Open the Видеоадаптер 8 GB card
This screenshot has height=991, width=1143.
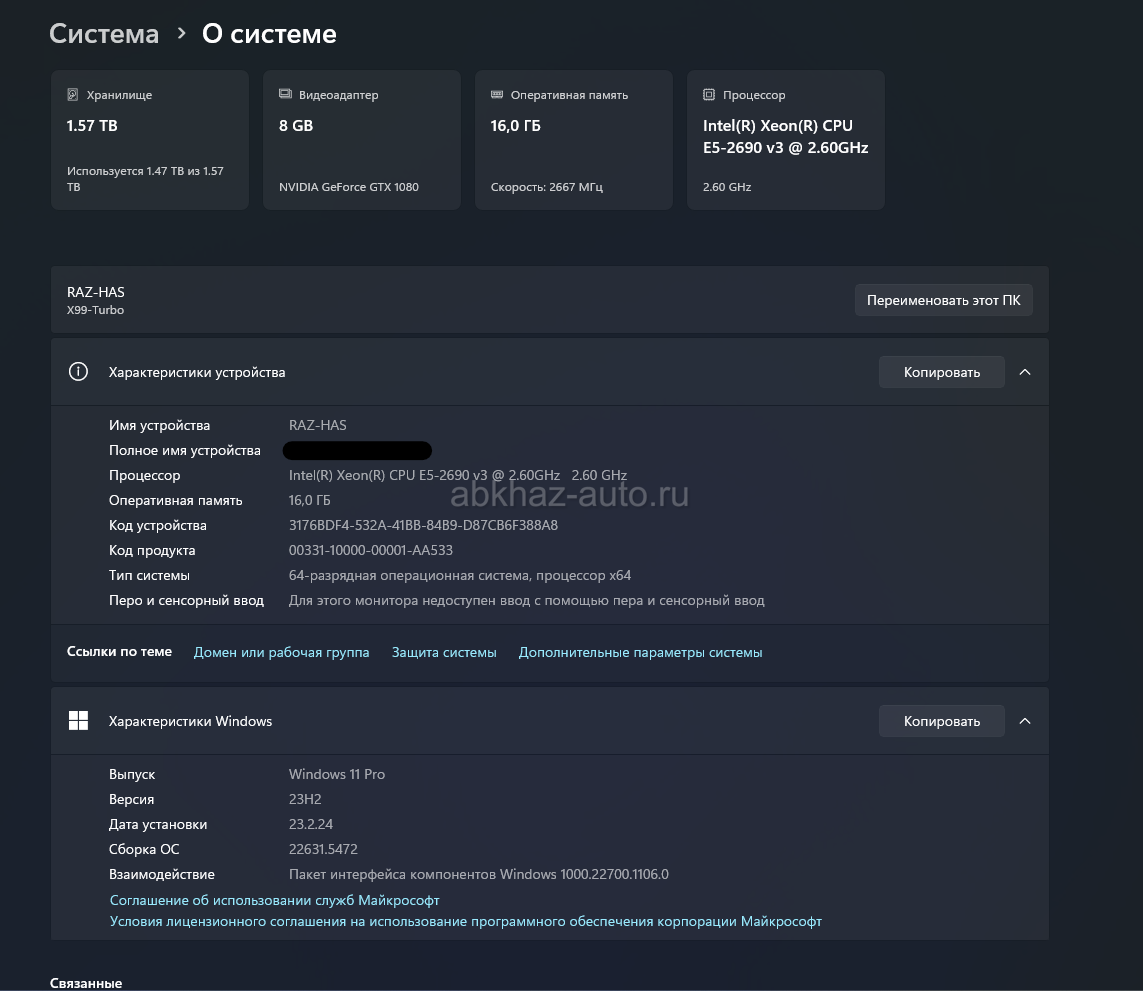coord(362,140)
